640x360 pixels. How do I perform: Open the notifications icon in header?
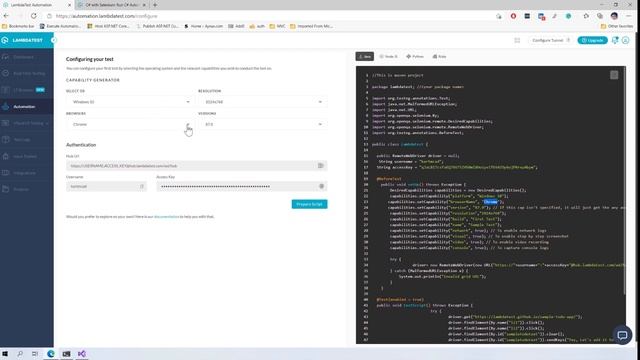tap(615, 40)
